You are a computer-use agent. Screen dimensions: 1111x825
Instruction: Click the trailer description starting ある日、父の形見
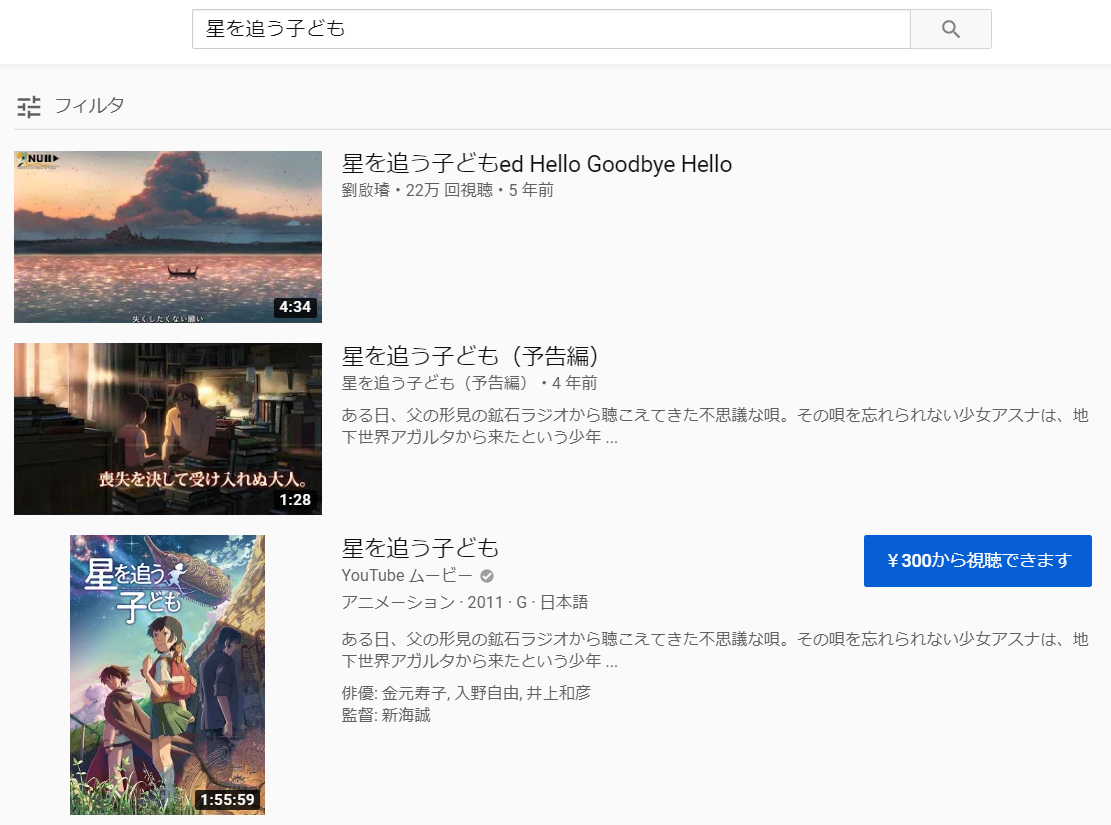pos(715,426)
